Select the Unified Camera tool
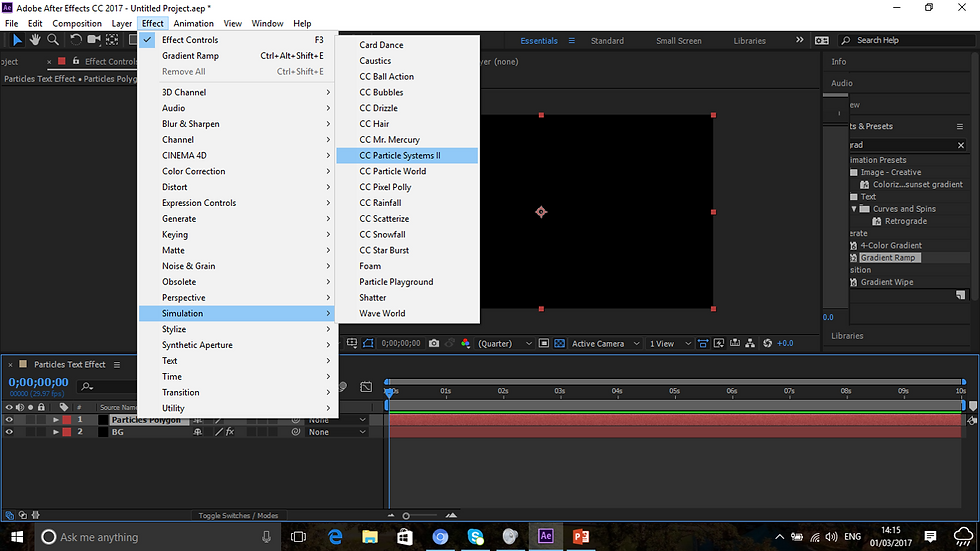This screenshot has width=980, height=551. coord(94,40)
